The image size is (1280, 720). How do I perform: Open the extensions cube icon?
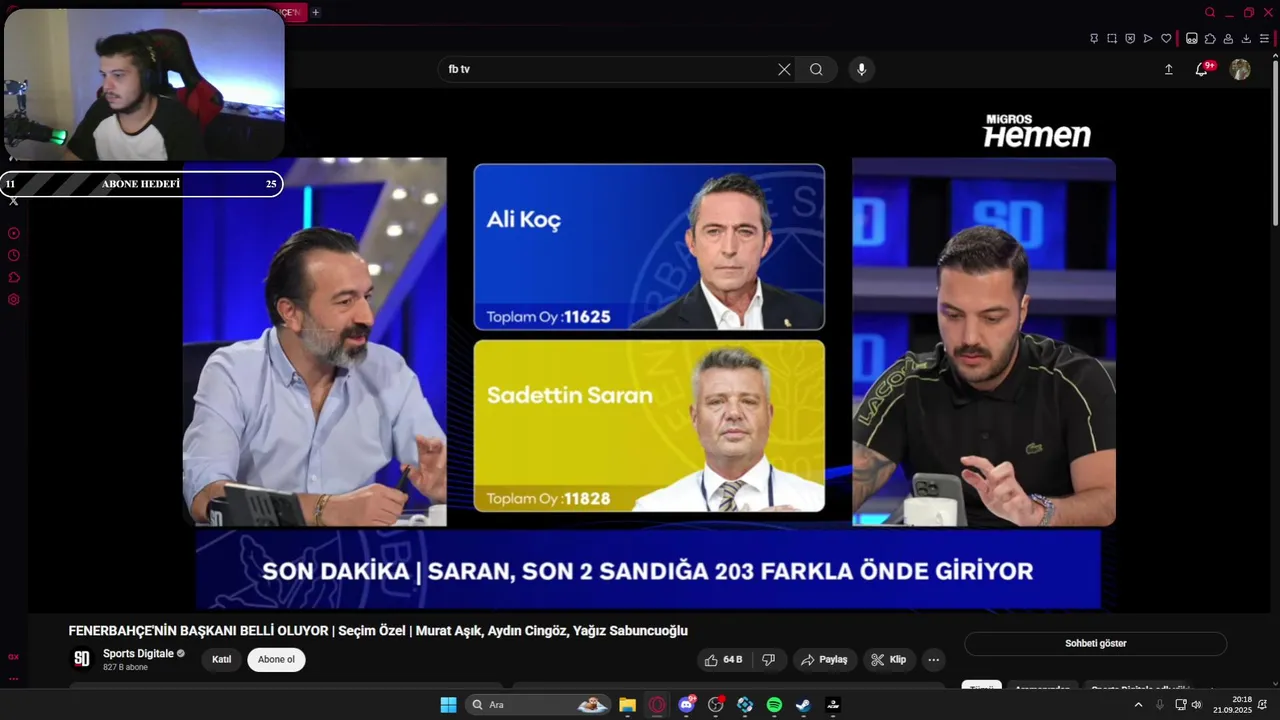click(1210, 39)
